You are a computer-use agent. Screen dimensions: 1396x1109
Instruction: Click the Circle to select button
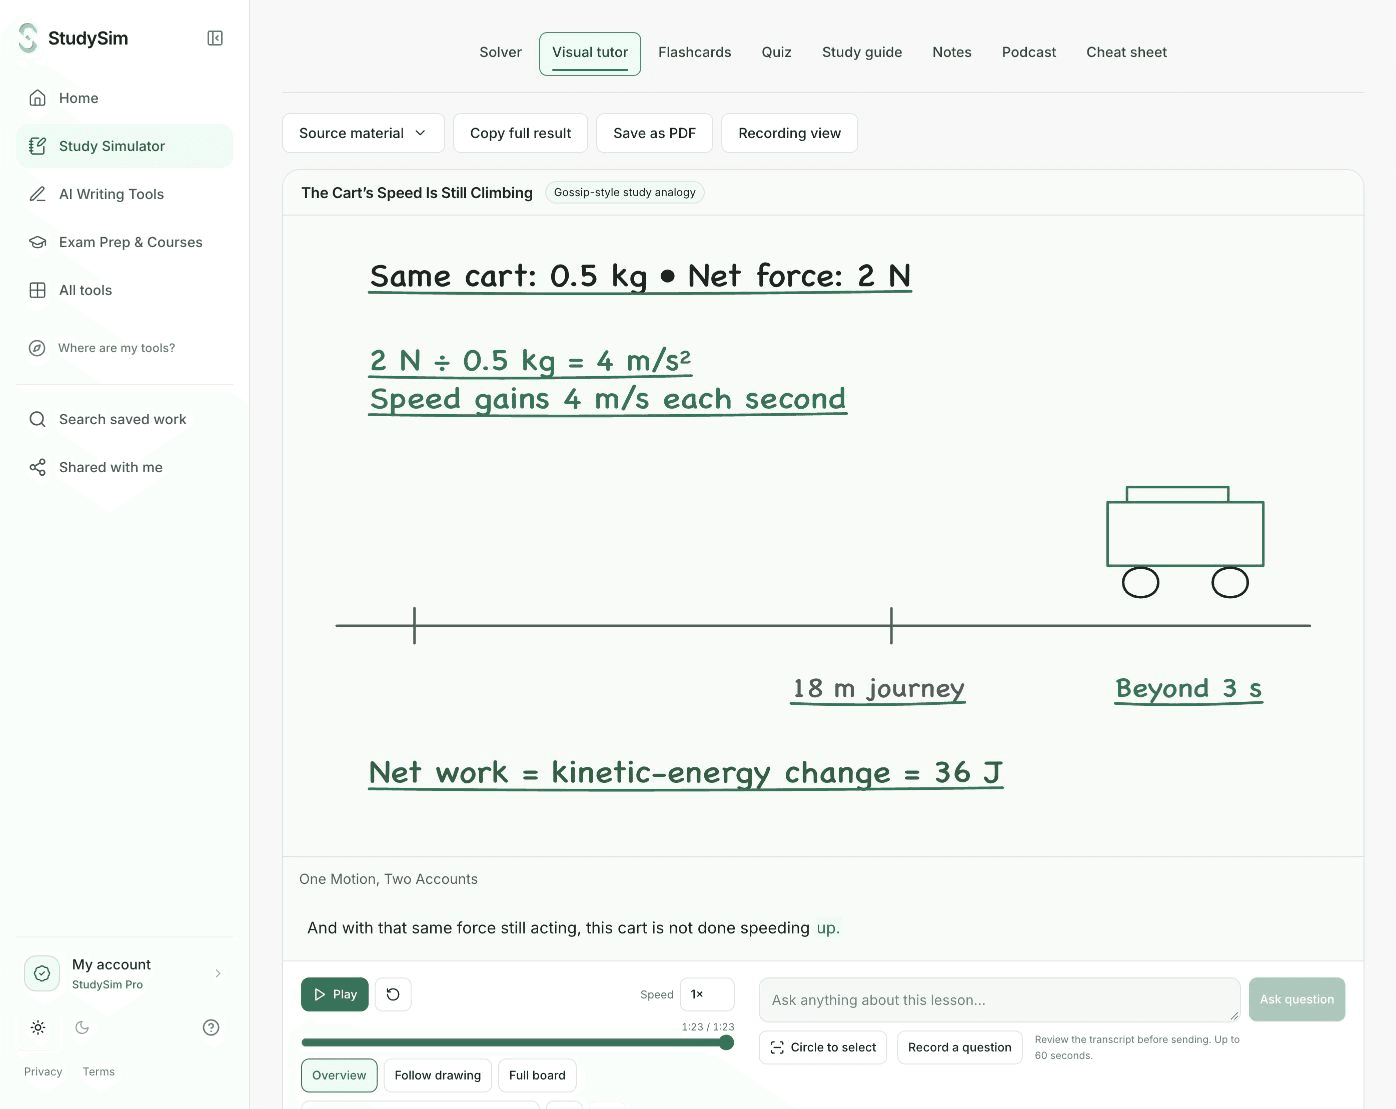click(x=823, y=1047)
